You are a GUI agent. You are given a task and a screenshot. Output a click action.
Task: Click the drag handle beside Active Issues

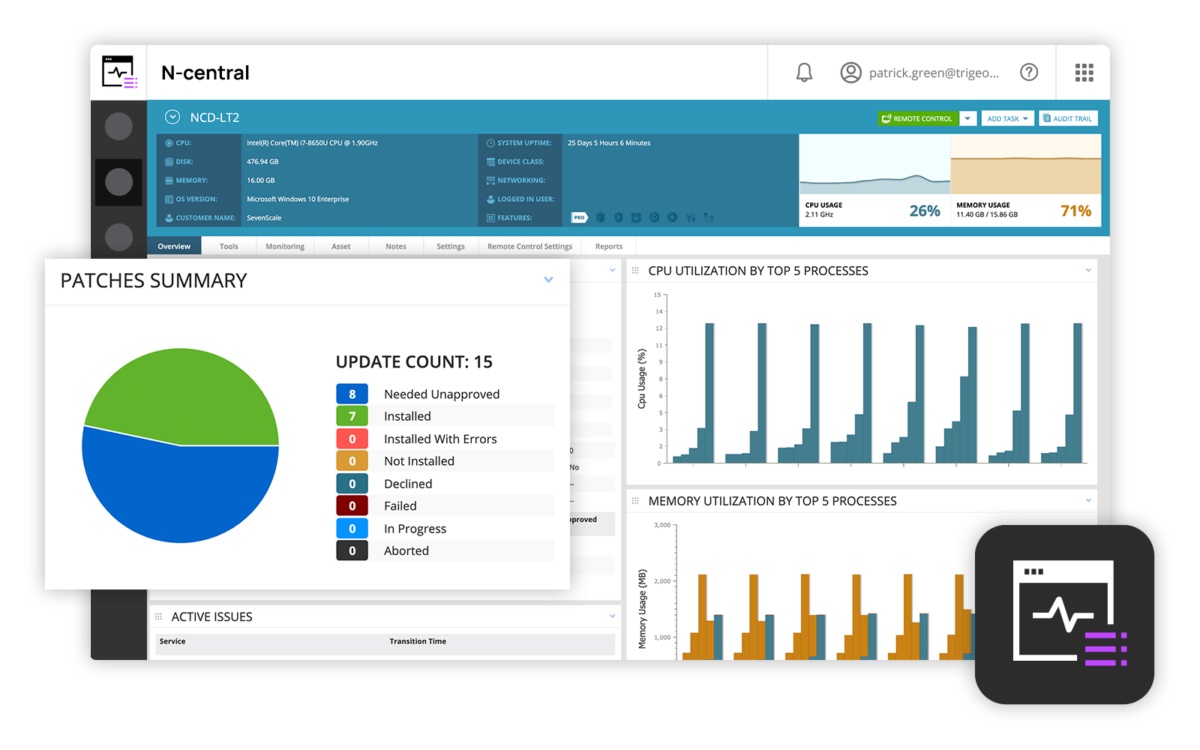(x=159, y=617)
